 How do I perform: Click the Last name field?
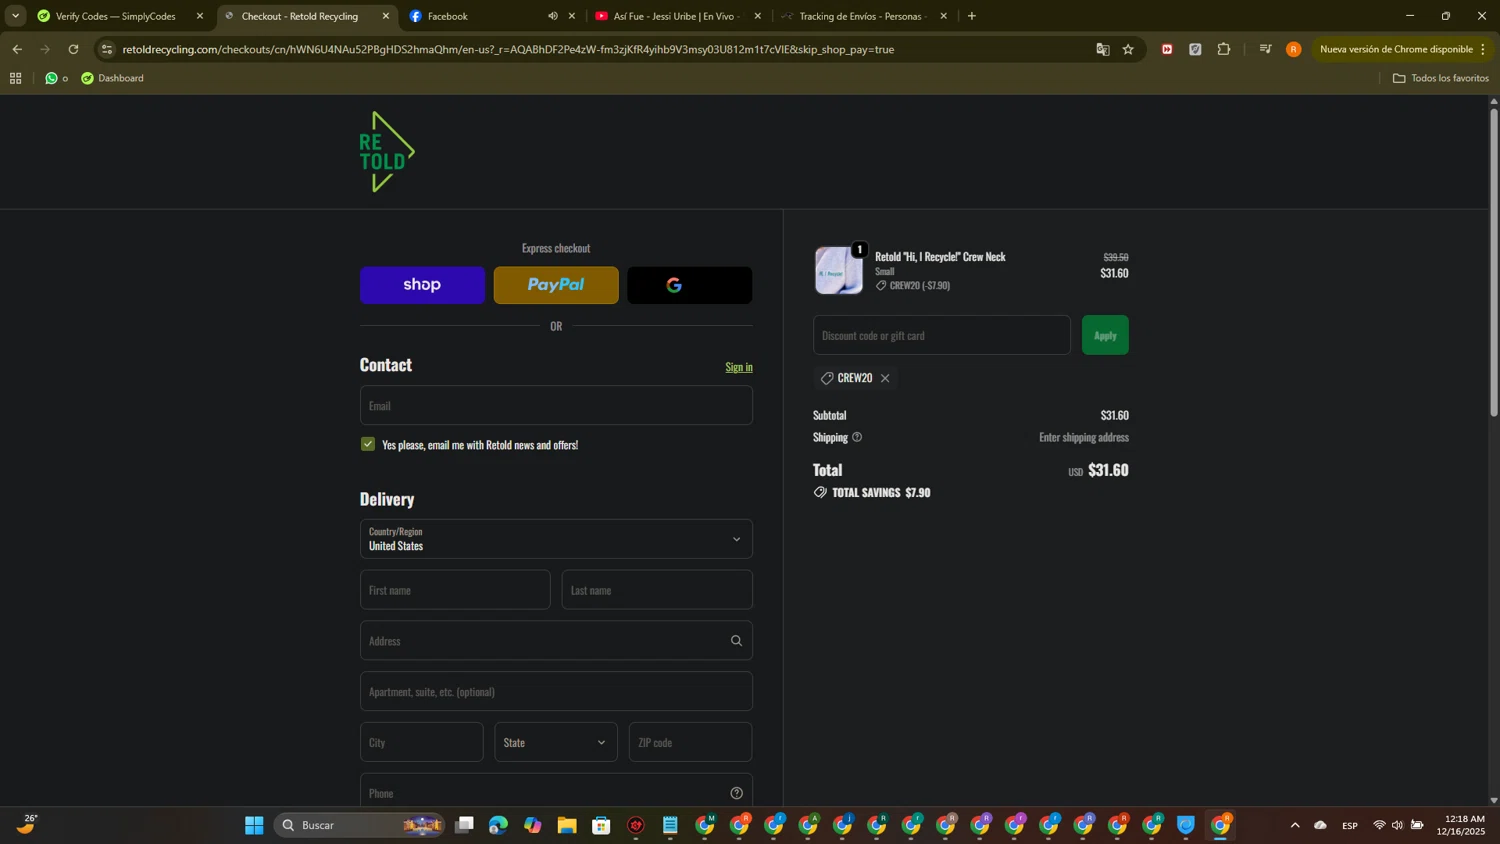coord(657,590)
